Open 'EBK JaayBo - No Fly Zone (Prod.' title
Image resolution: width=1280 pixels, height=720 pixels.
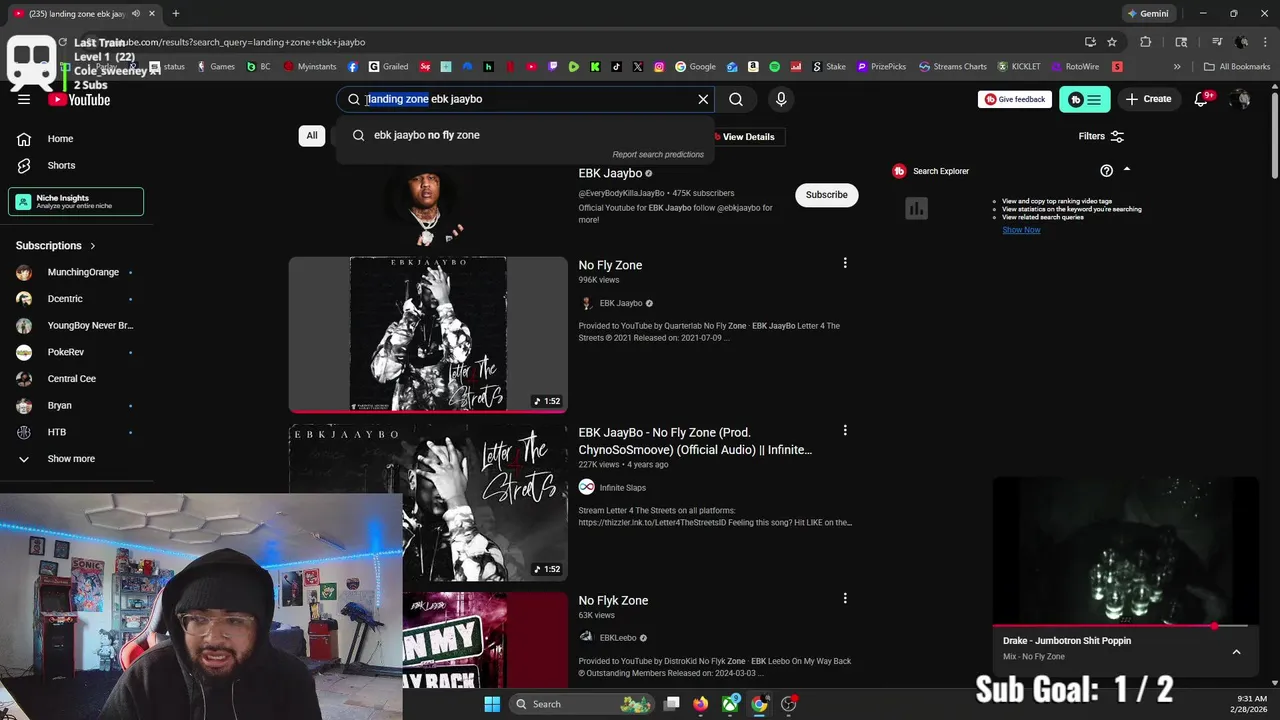(695, 441)
